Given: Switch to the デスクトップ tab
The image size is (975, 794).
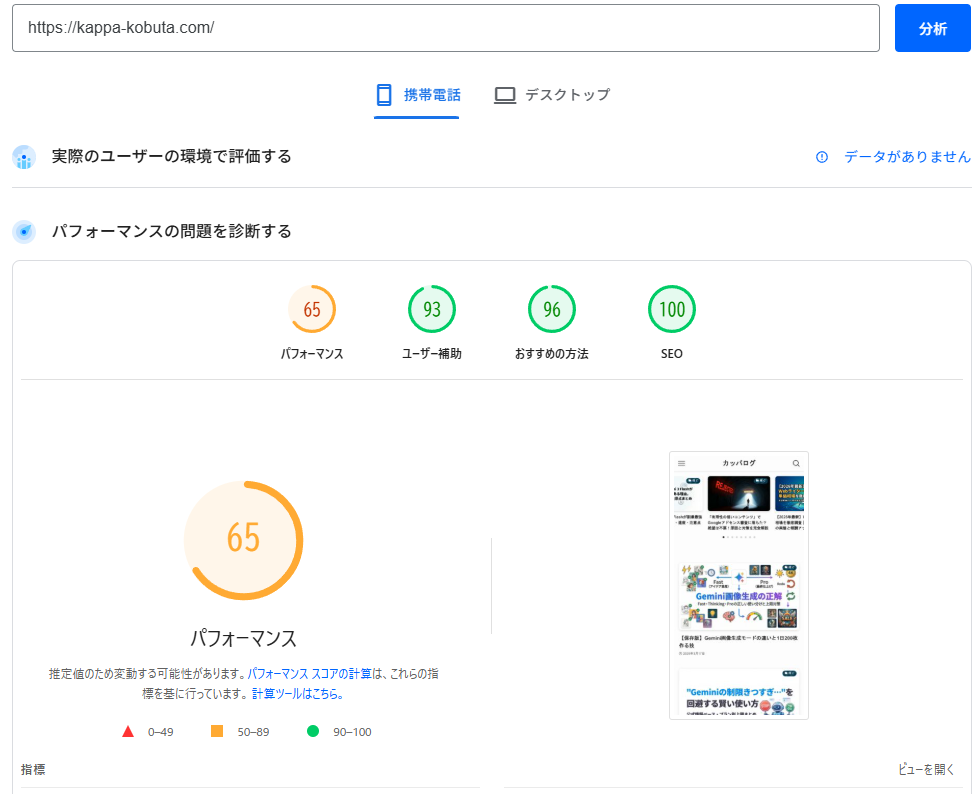Looking at the screenshot, I should [552, 95].
